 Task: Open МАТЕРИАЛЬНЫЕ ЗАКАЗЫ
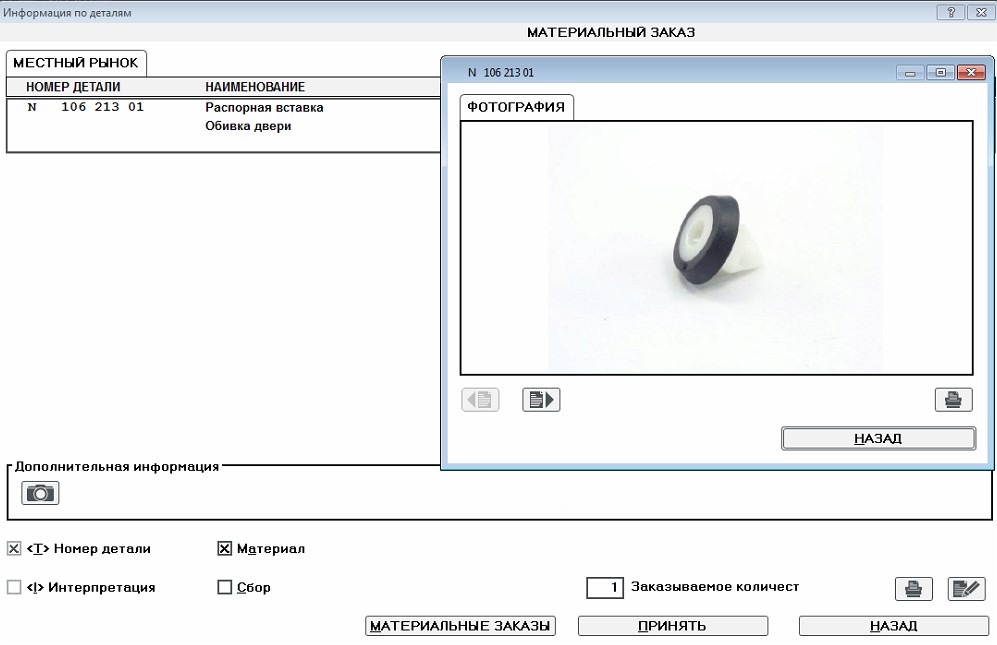(460, 626)
